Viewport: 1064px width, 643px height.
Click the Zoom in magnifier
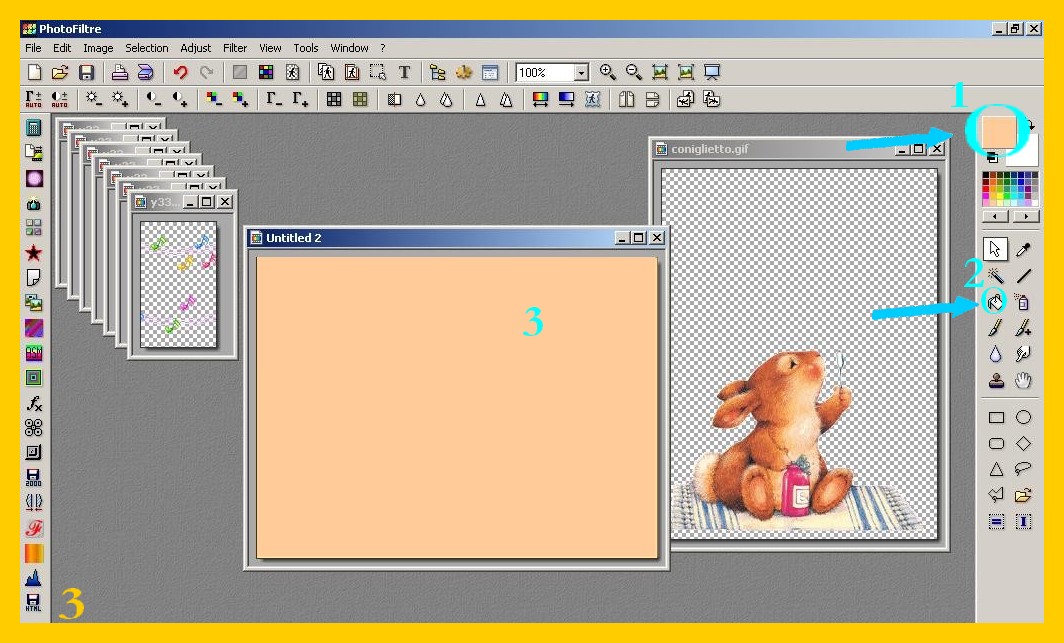pyautogui.click(x=607, y=73)
